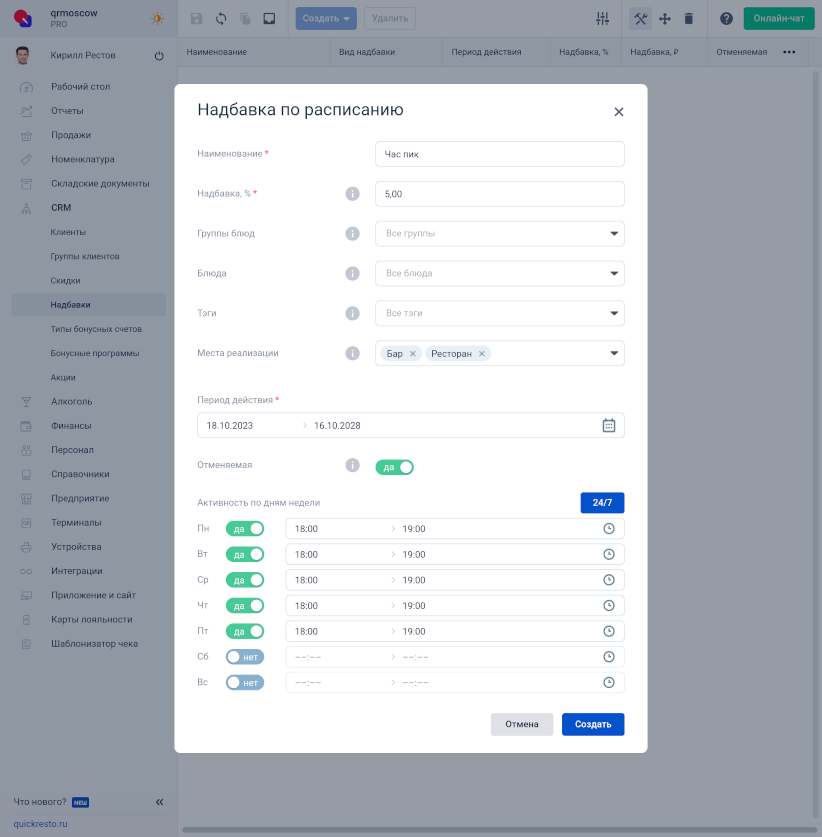822x837 pixels.
Task: Click the Наименование column header
Action: (217, 52)
